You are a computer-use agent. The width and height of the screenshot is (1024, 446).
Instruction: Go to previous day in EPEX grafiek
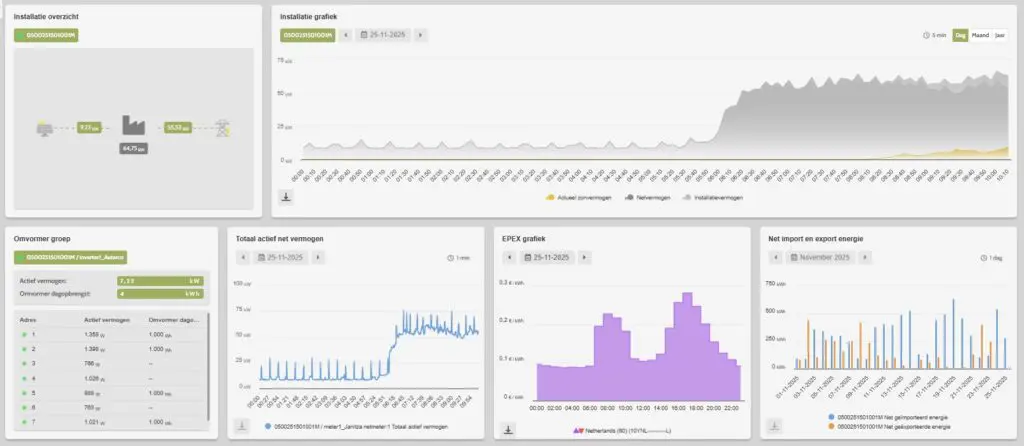click(x=509, y=257)
